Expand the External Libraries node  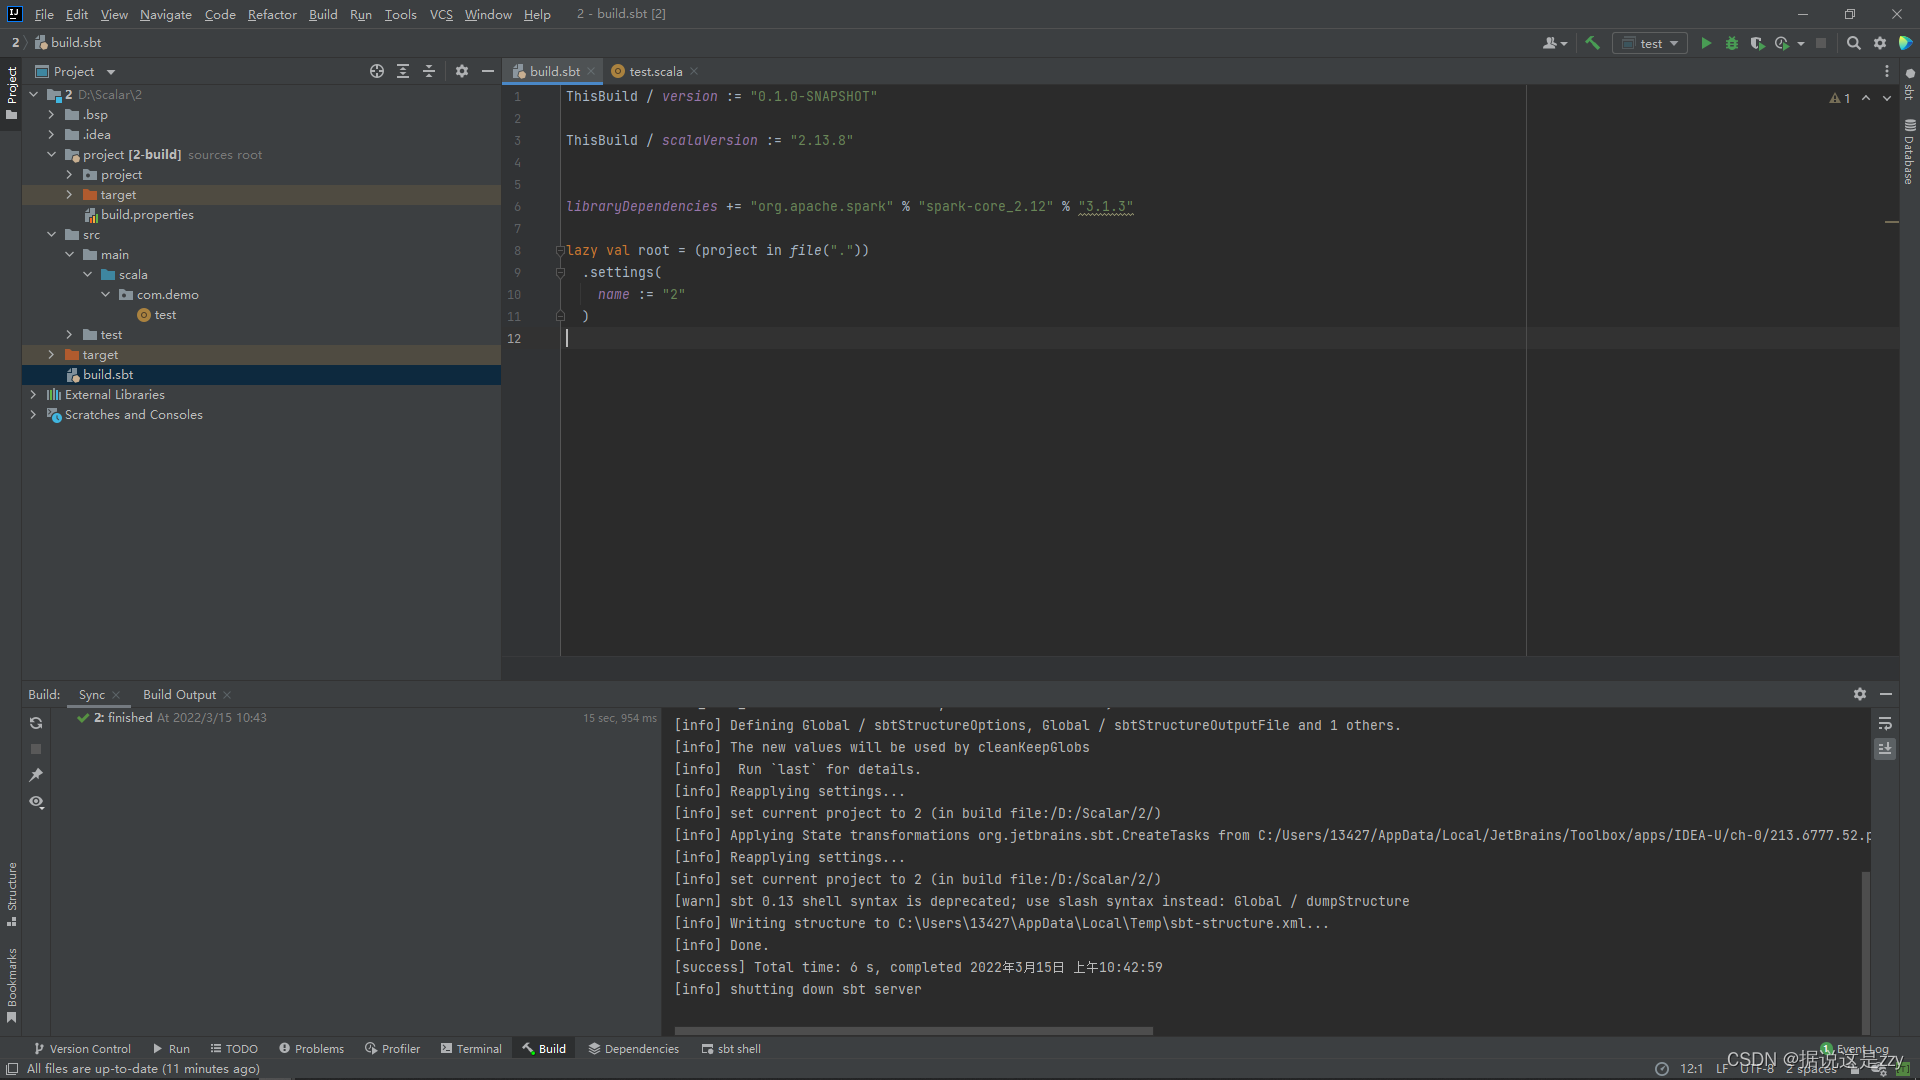point(33,395)
